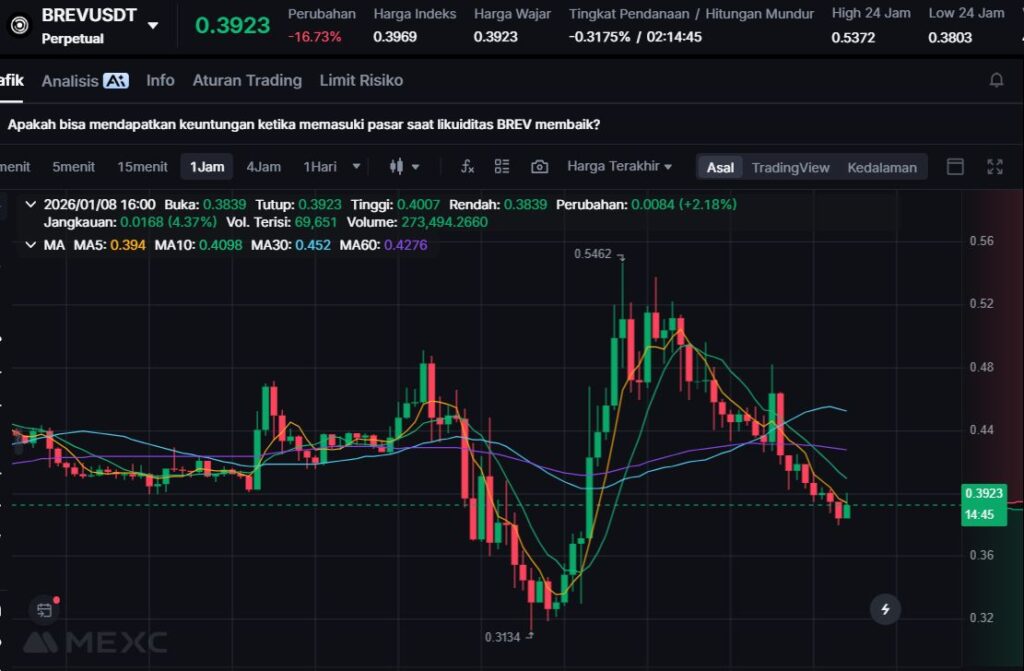This screenshot has width=1024, height=671.
Task: Open the candlestick chart type dropdown
Action: pos(404,167)
